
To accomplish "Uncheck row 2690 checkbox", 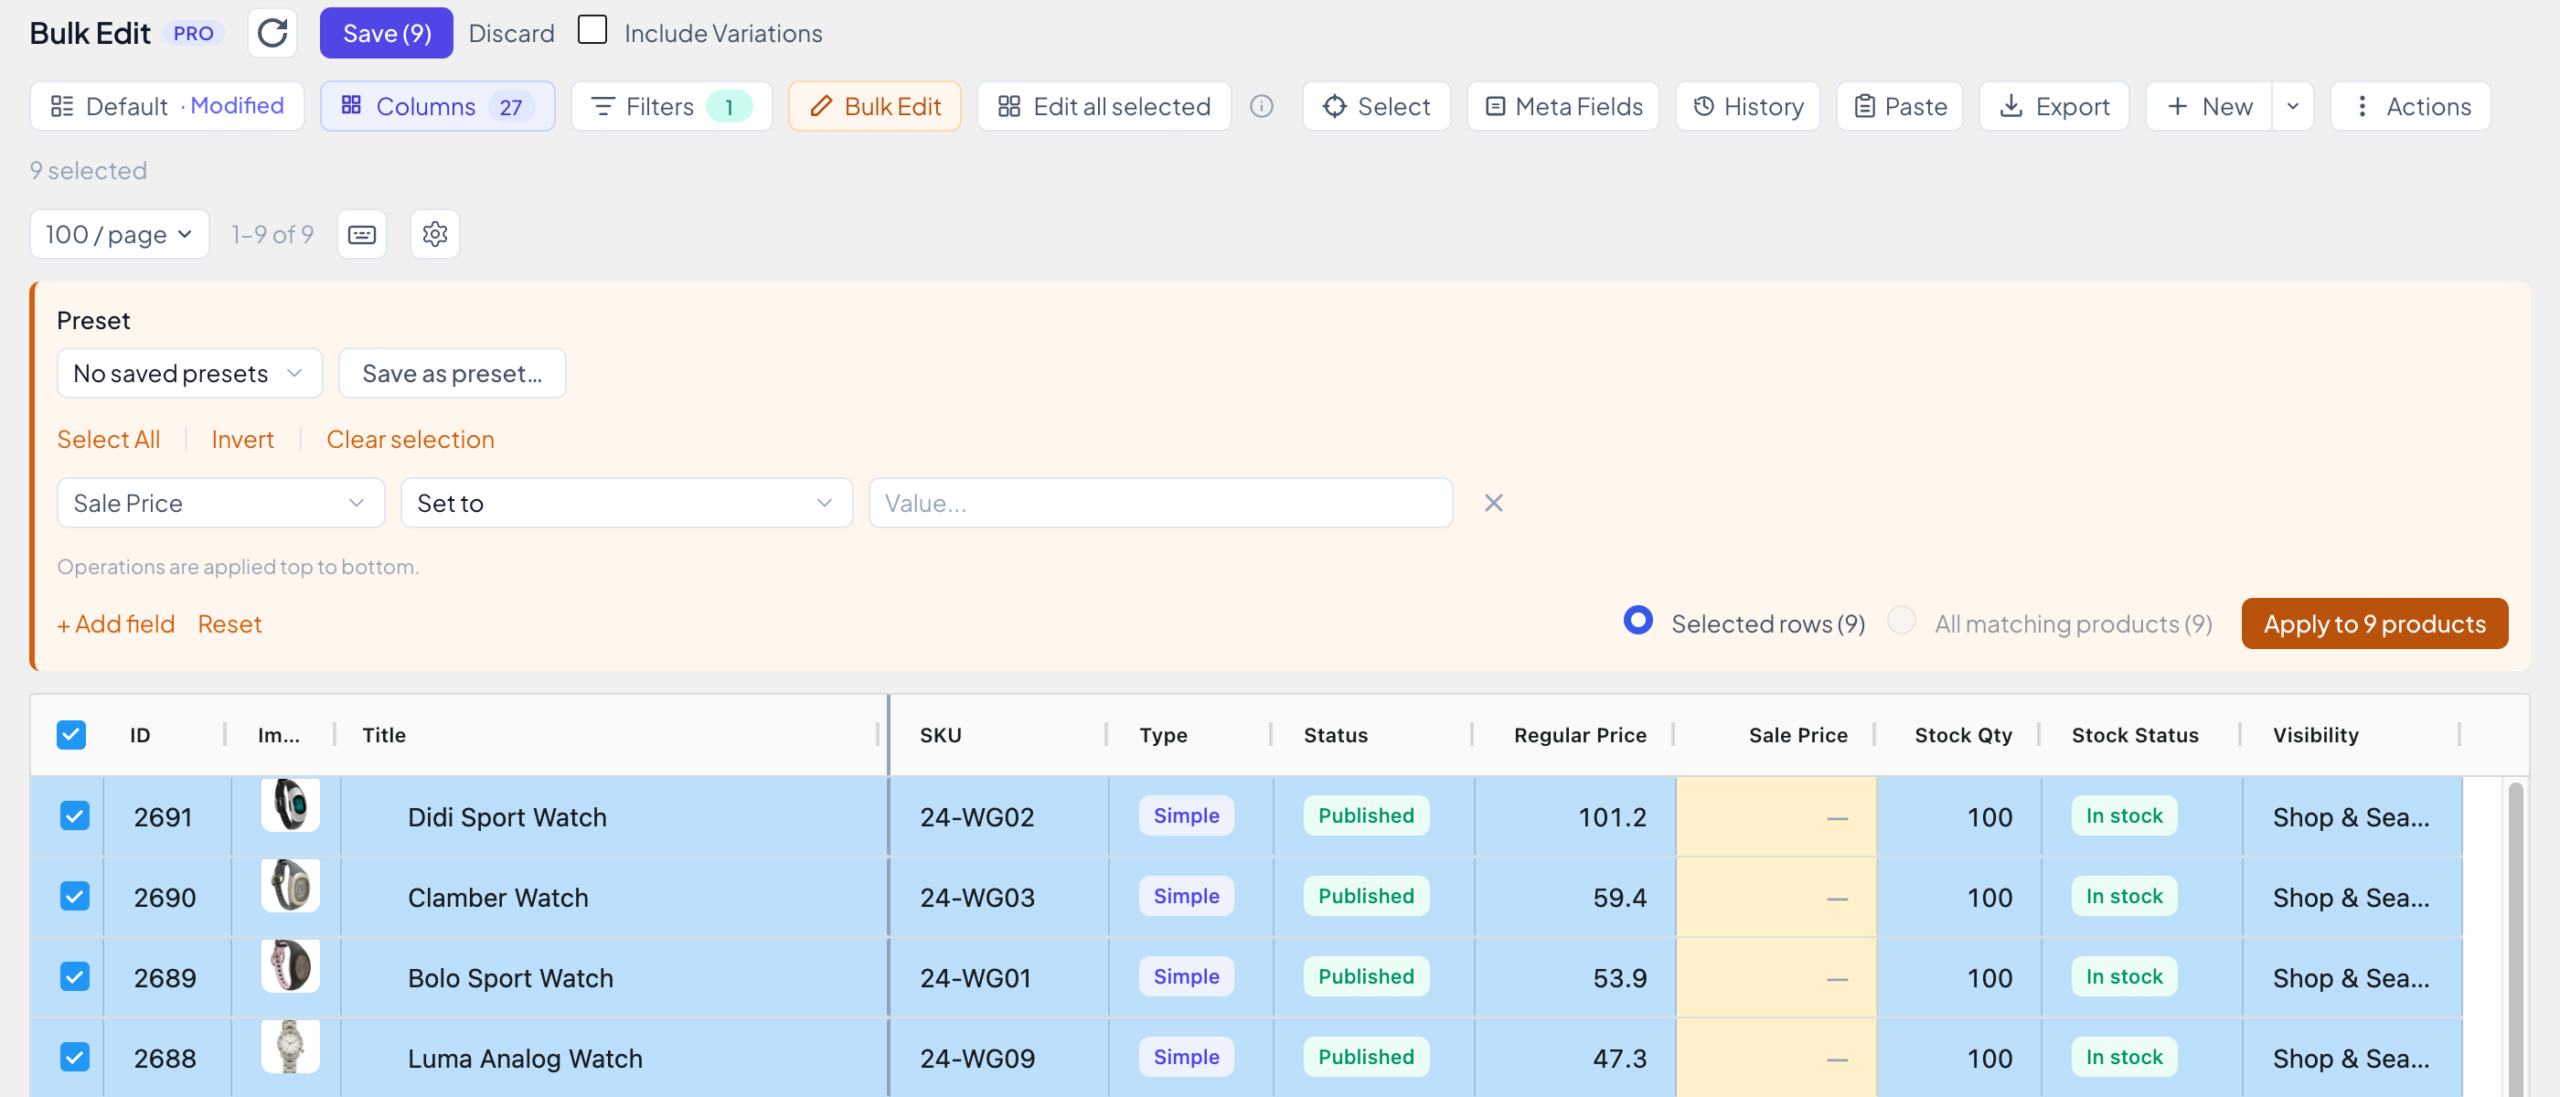I will coord(75,896).
